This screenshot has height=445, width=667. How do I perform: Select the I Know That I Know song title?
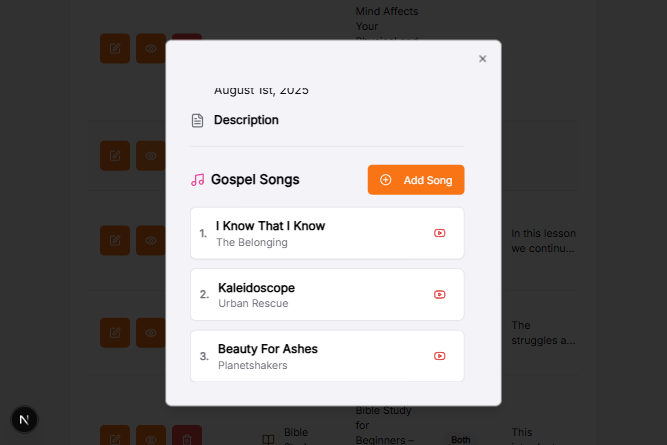[x=271, y=226]
